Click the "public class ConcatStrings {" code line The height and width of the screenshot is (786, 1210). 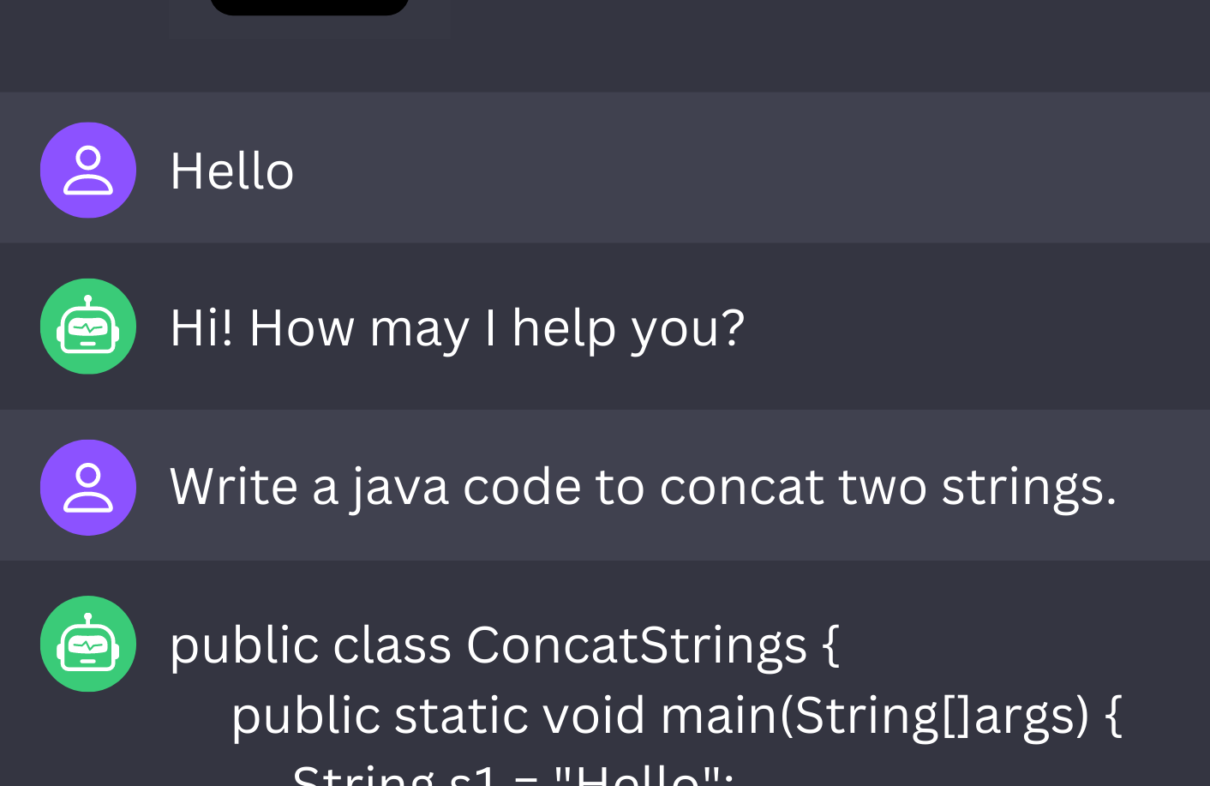click(504, 645)
